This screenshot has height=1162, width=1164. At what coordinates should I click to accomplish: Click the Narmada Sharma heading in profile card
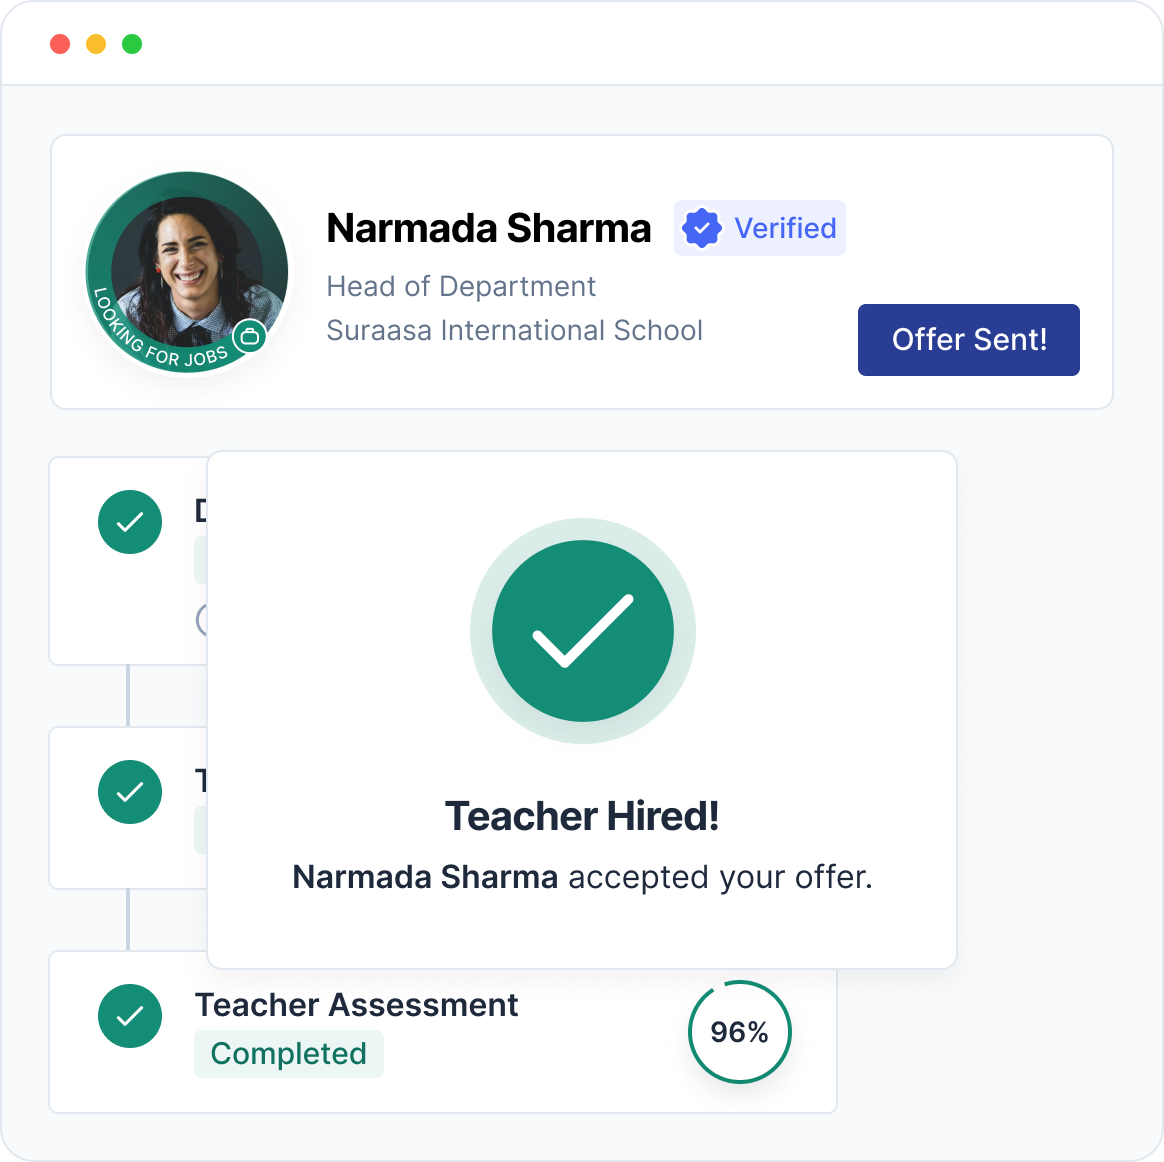pyautogui.click(x=488, y=229)
